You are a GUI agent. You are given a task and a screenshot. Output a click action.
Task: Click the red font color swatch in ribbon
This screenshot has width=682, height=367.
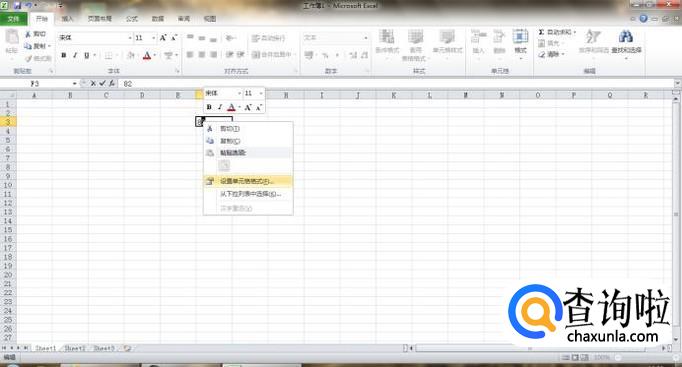[147, 56]
